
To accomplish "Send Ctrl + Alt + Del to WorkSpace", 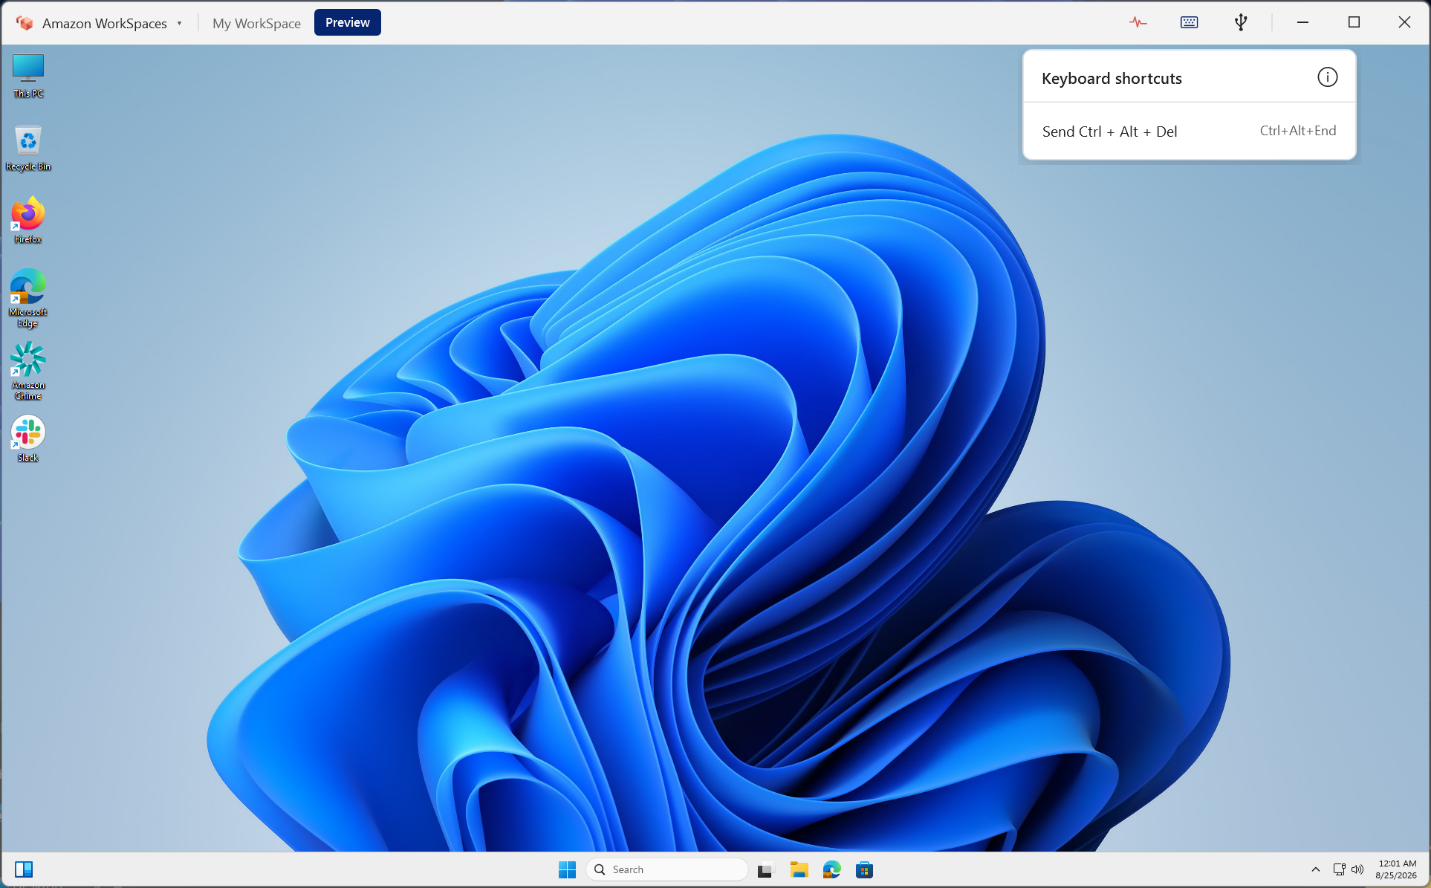I will click(x=1189, y=131).
